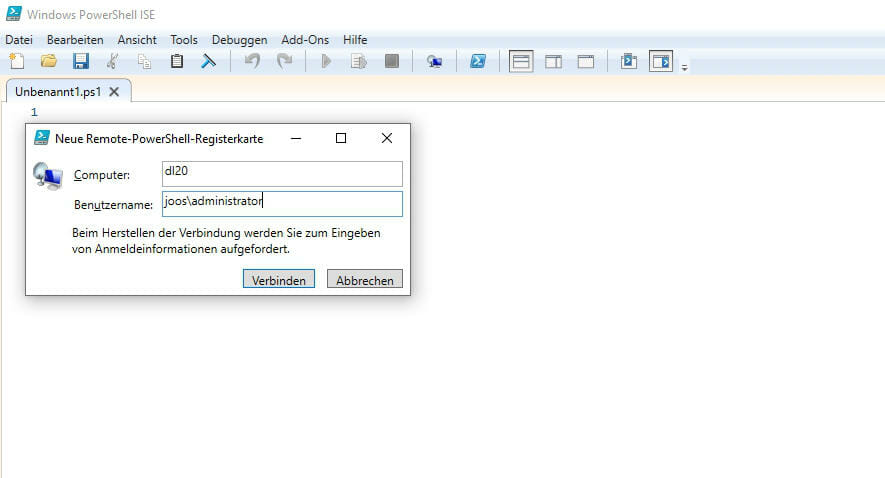Click the Verbinden button
The image size is (885, 478).
pyautogui.click(x=279, y=279)
